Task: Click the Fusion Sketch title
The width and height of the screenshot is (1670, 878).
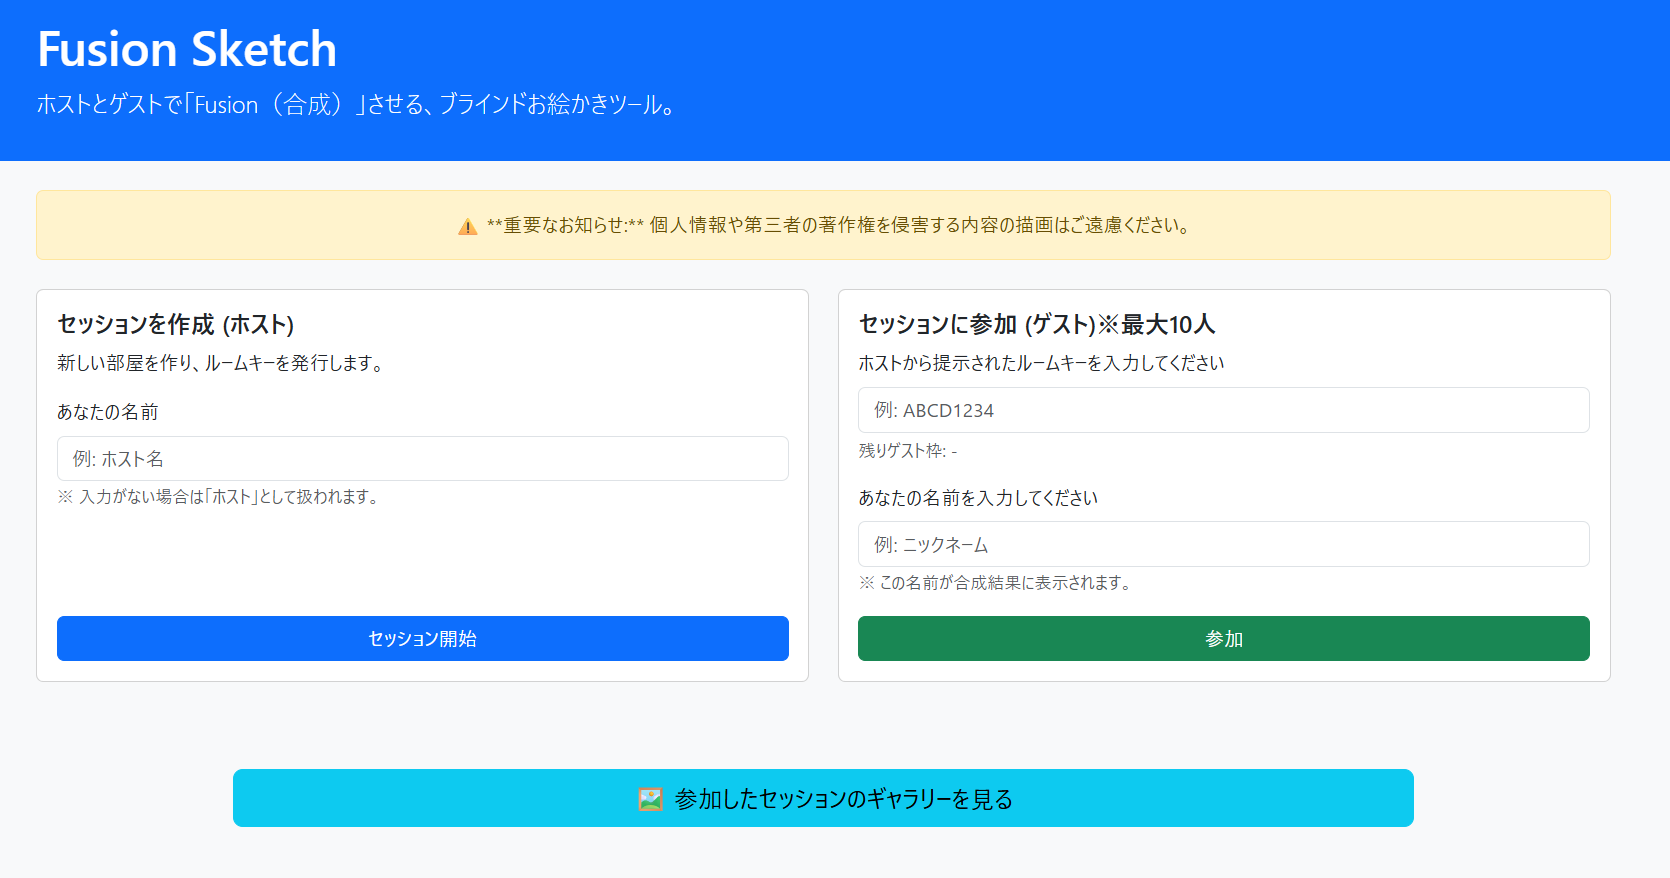Action: (187, 49)
